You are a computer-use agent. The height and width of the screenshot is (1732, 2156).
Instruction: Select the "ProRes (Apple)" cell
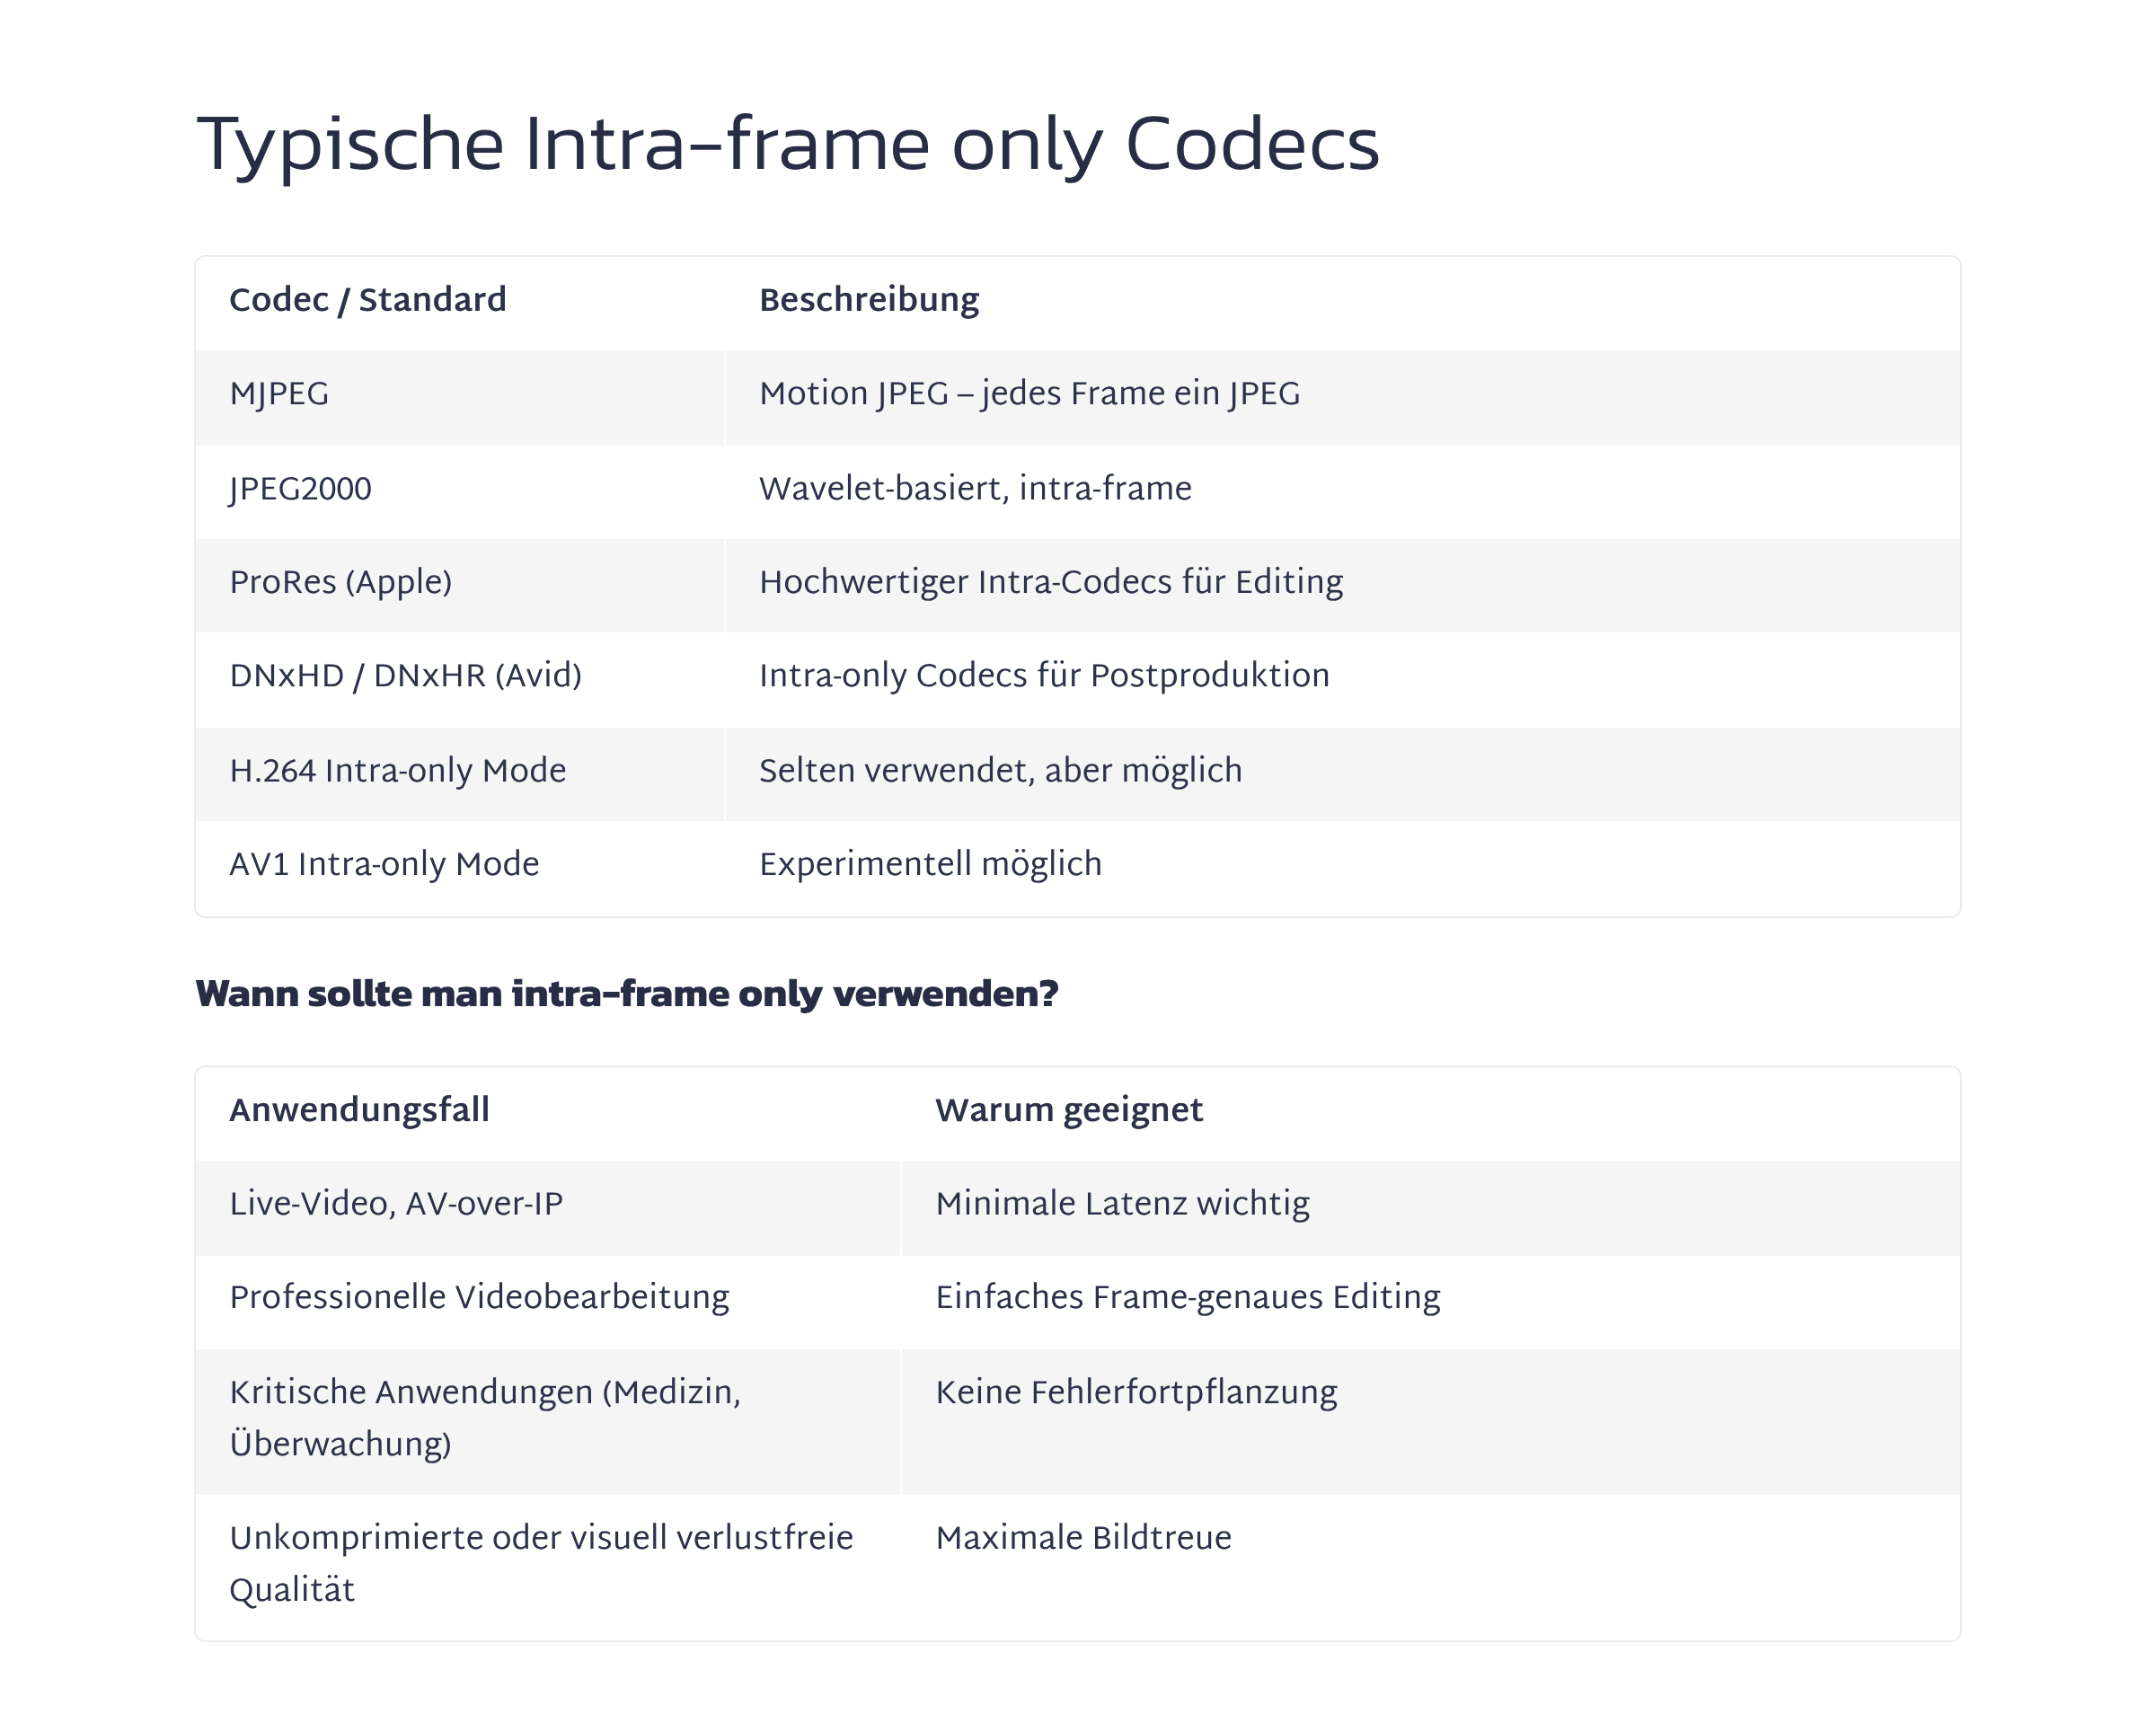pos(340,582)
